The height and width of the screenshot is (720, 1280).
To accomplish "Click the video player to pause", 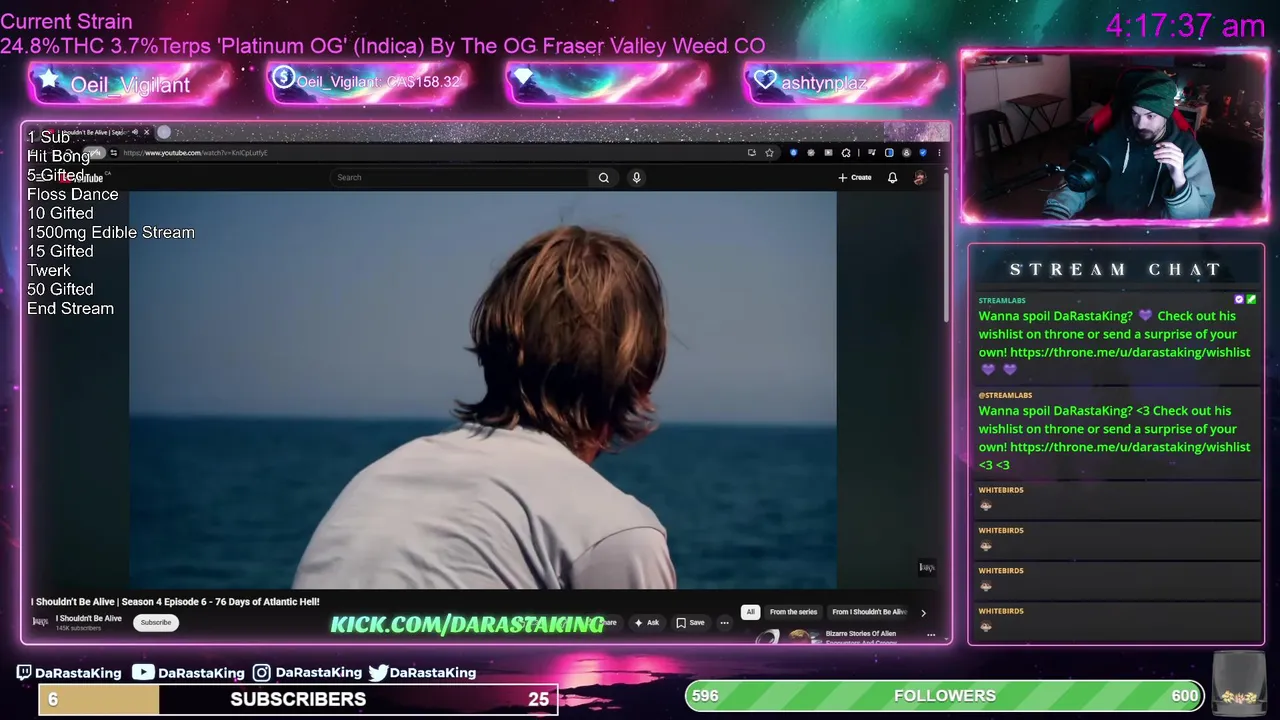I will (x=482, y=390).
